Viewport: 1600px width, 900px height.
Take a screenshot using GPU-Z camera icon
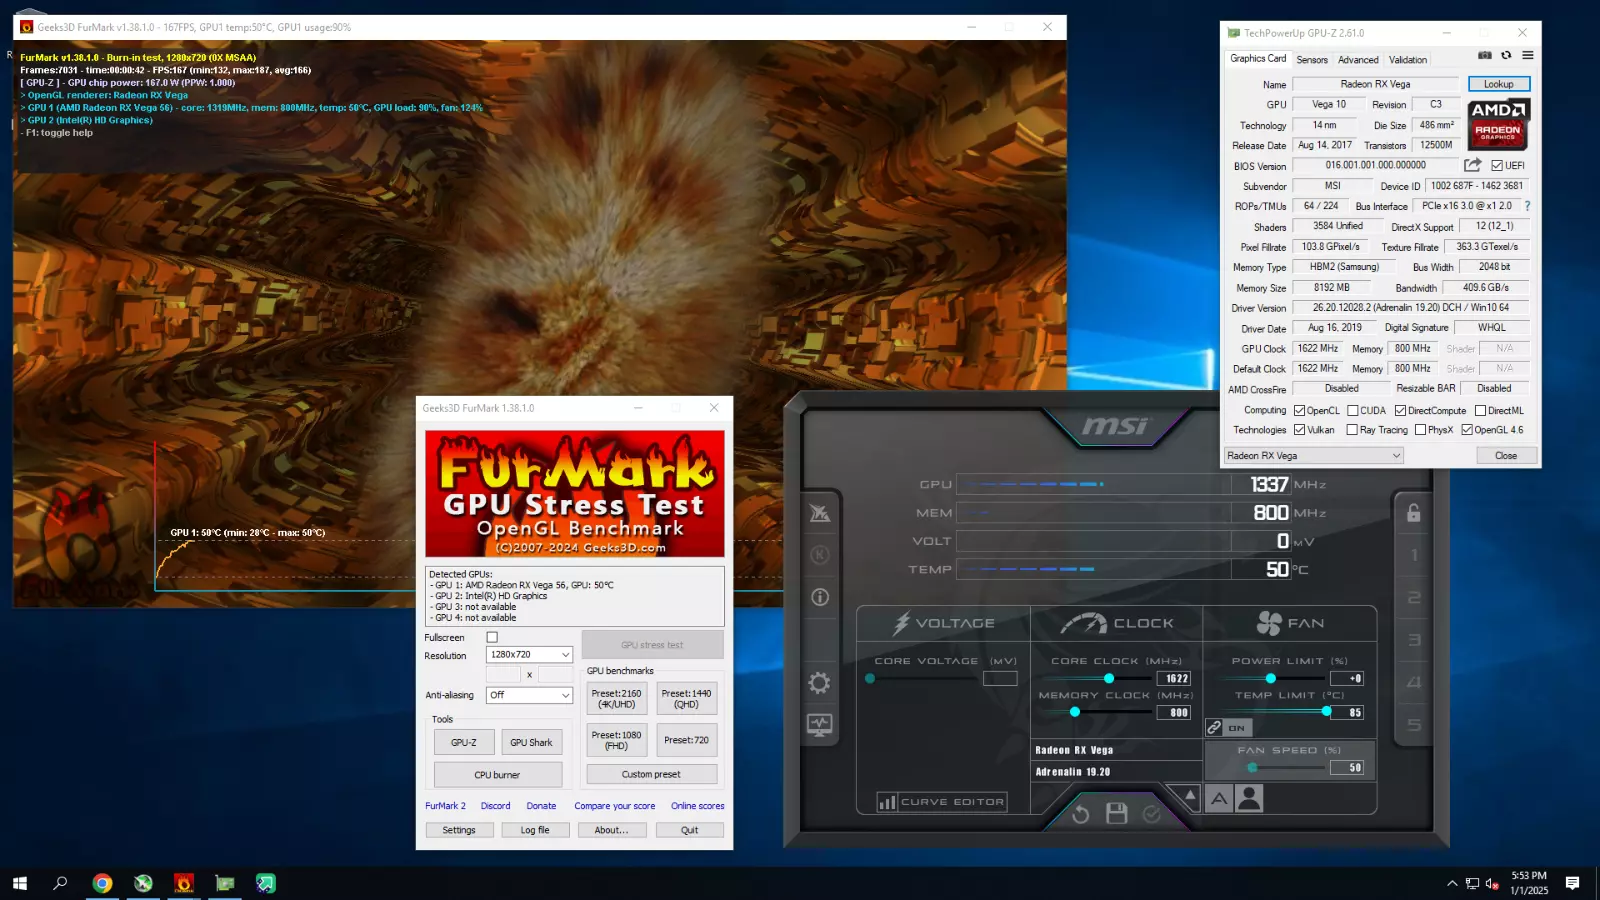(1485, 56)
